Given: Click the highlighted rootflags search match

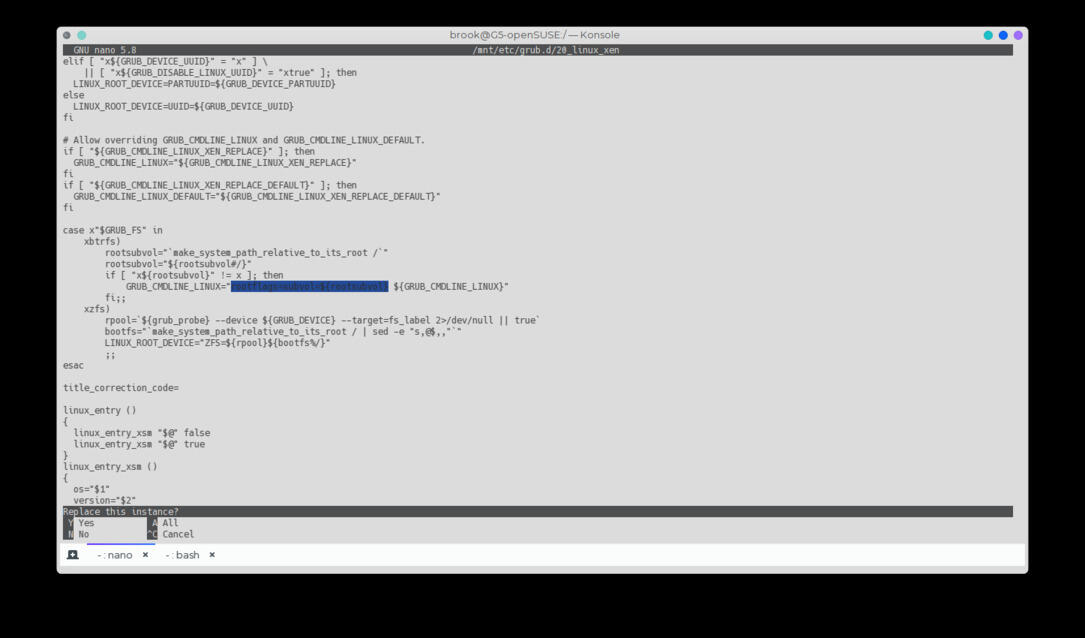Looking at the screenshot, I should 309,286.
